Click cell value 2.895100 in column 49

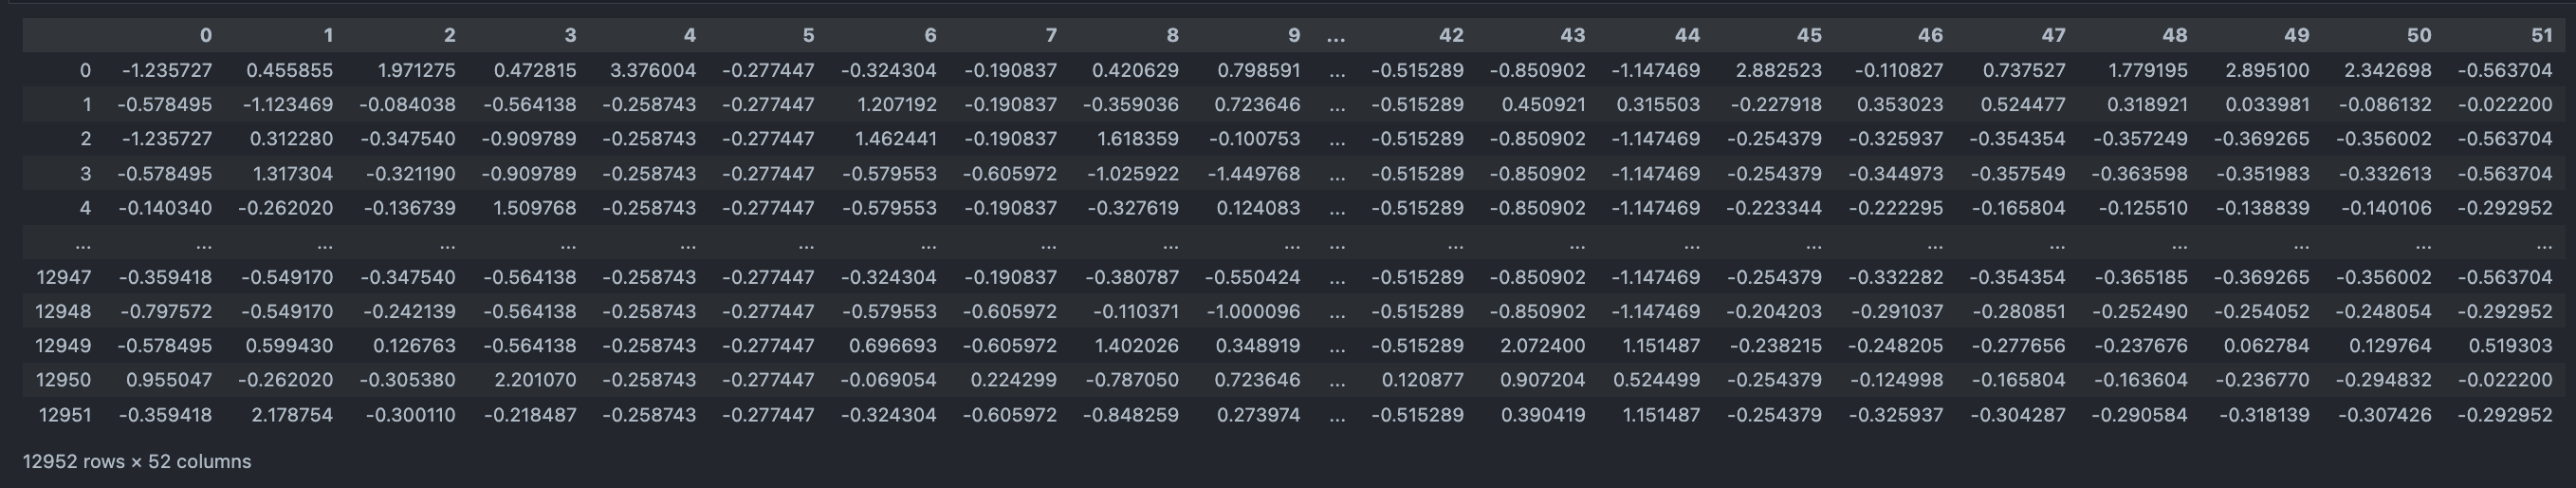[x=2266, y=71]
